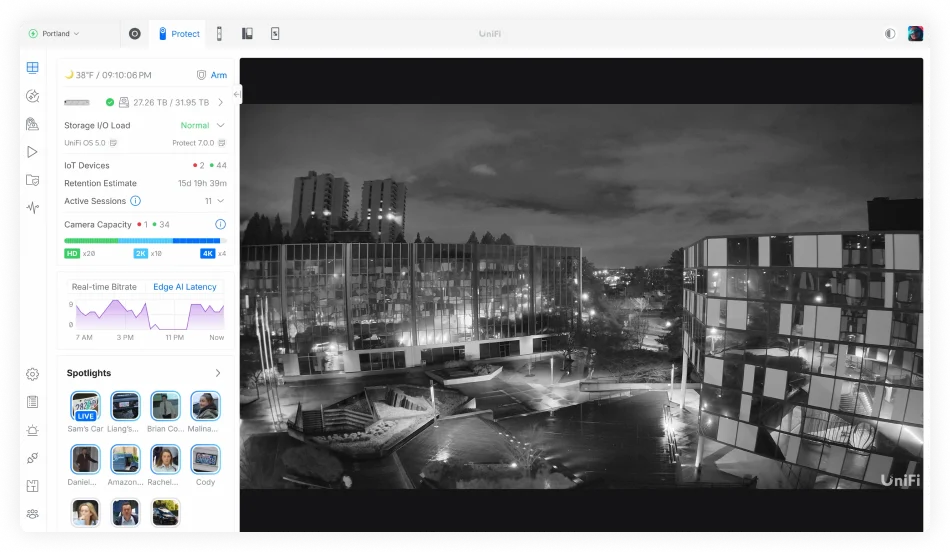The image size is (950, 552).
Task: Open the Portland site selector dropdown
Action: (54, 34)
